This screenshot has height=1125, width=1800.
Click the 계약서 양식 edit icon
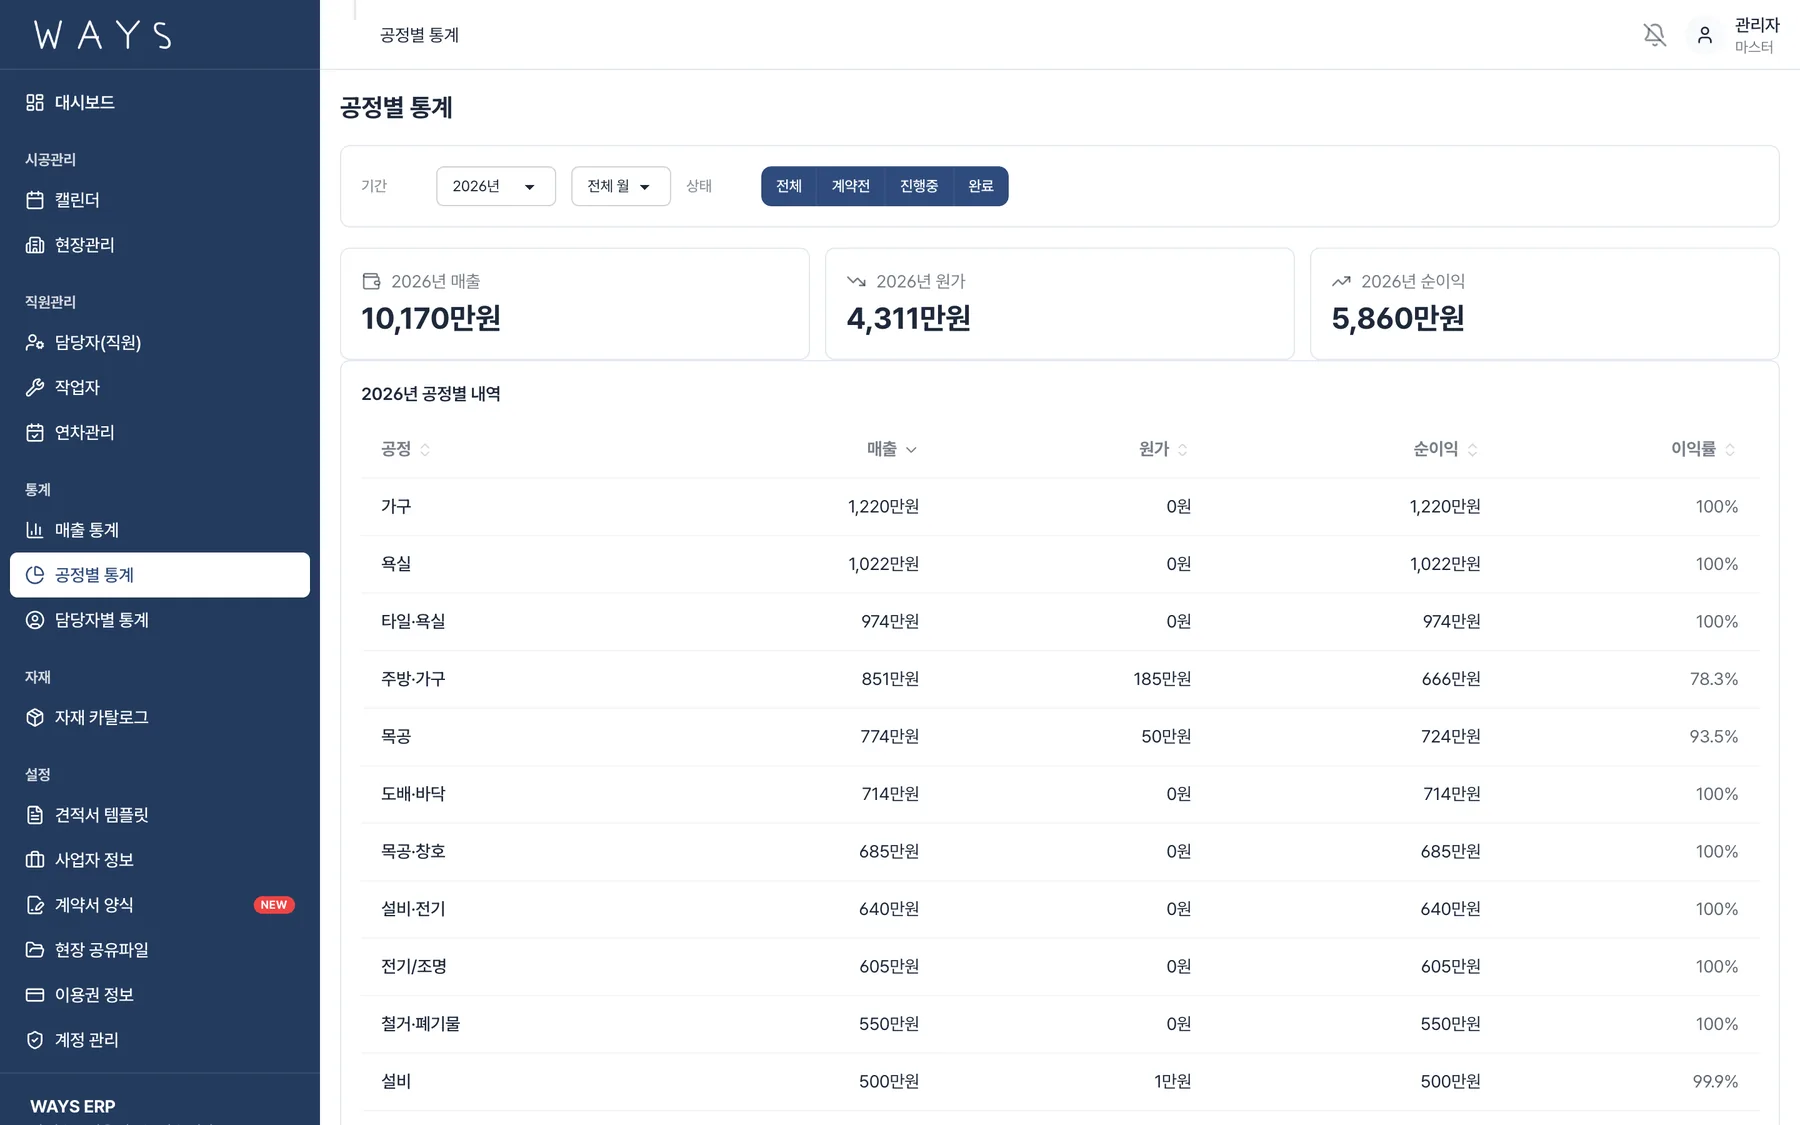35,905
